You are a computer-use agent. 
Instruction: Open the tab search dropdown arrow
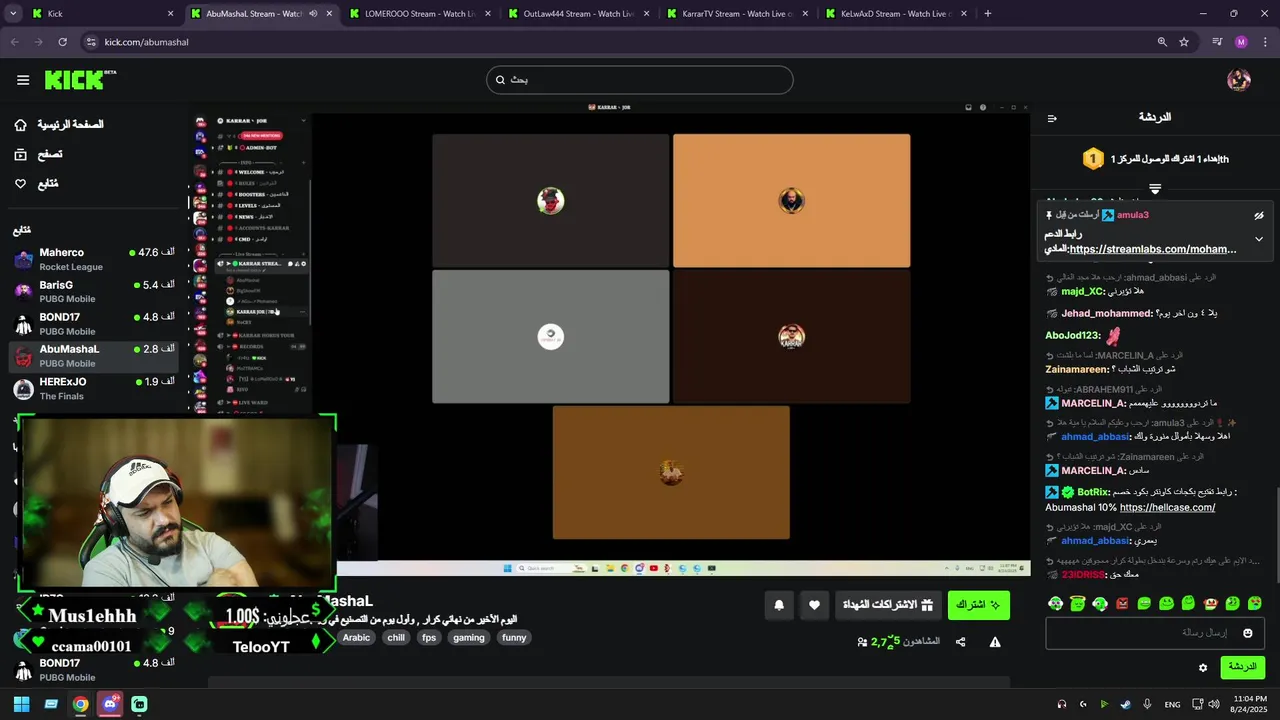coord(13,14)
